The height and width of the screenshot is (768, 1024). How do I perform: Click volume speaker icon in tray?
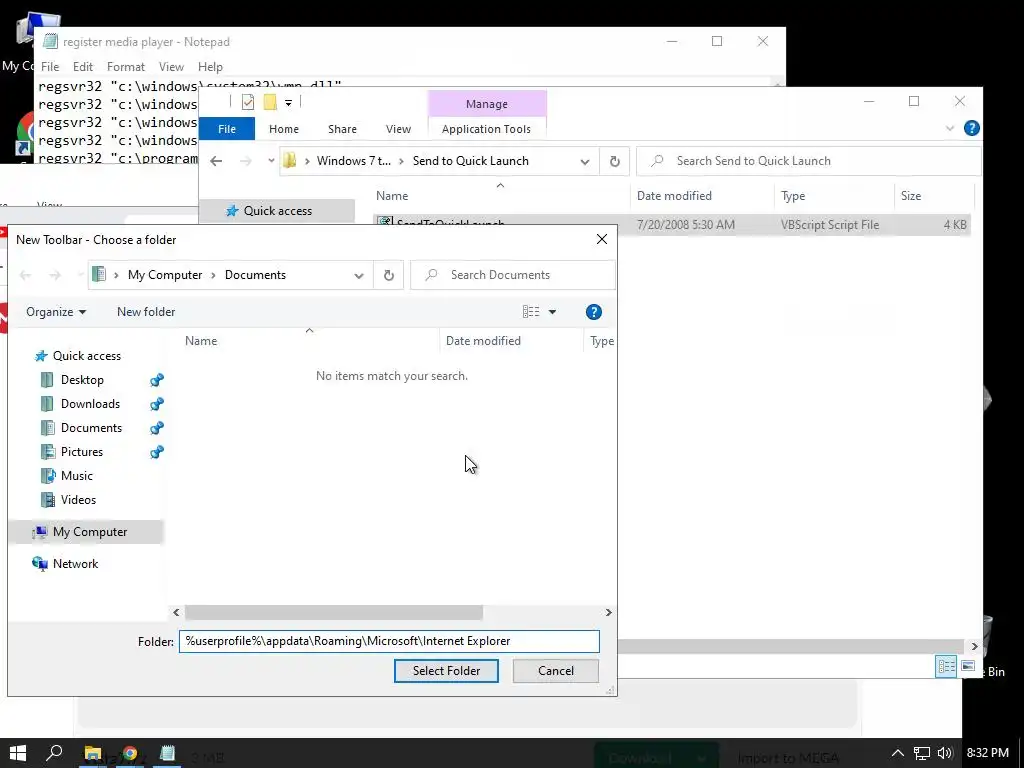pyautogui.click(x=944, y=753)
